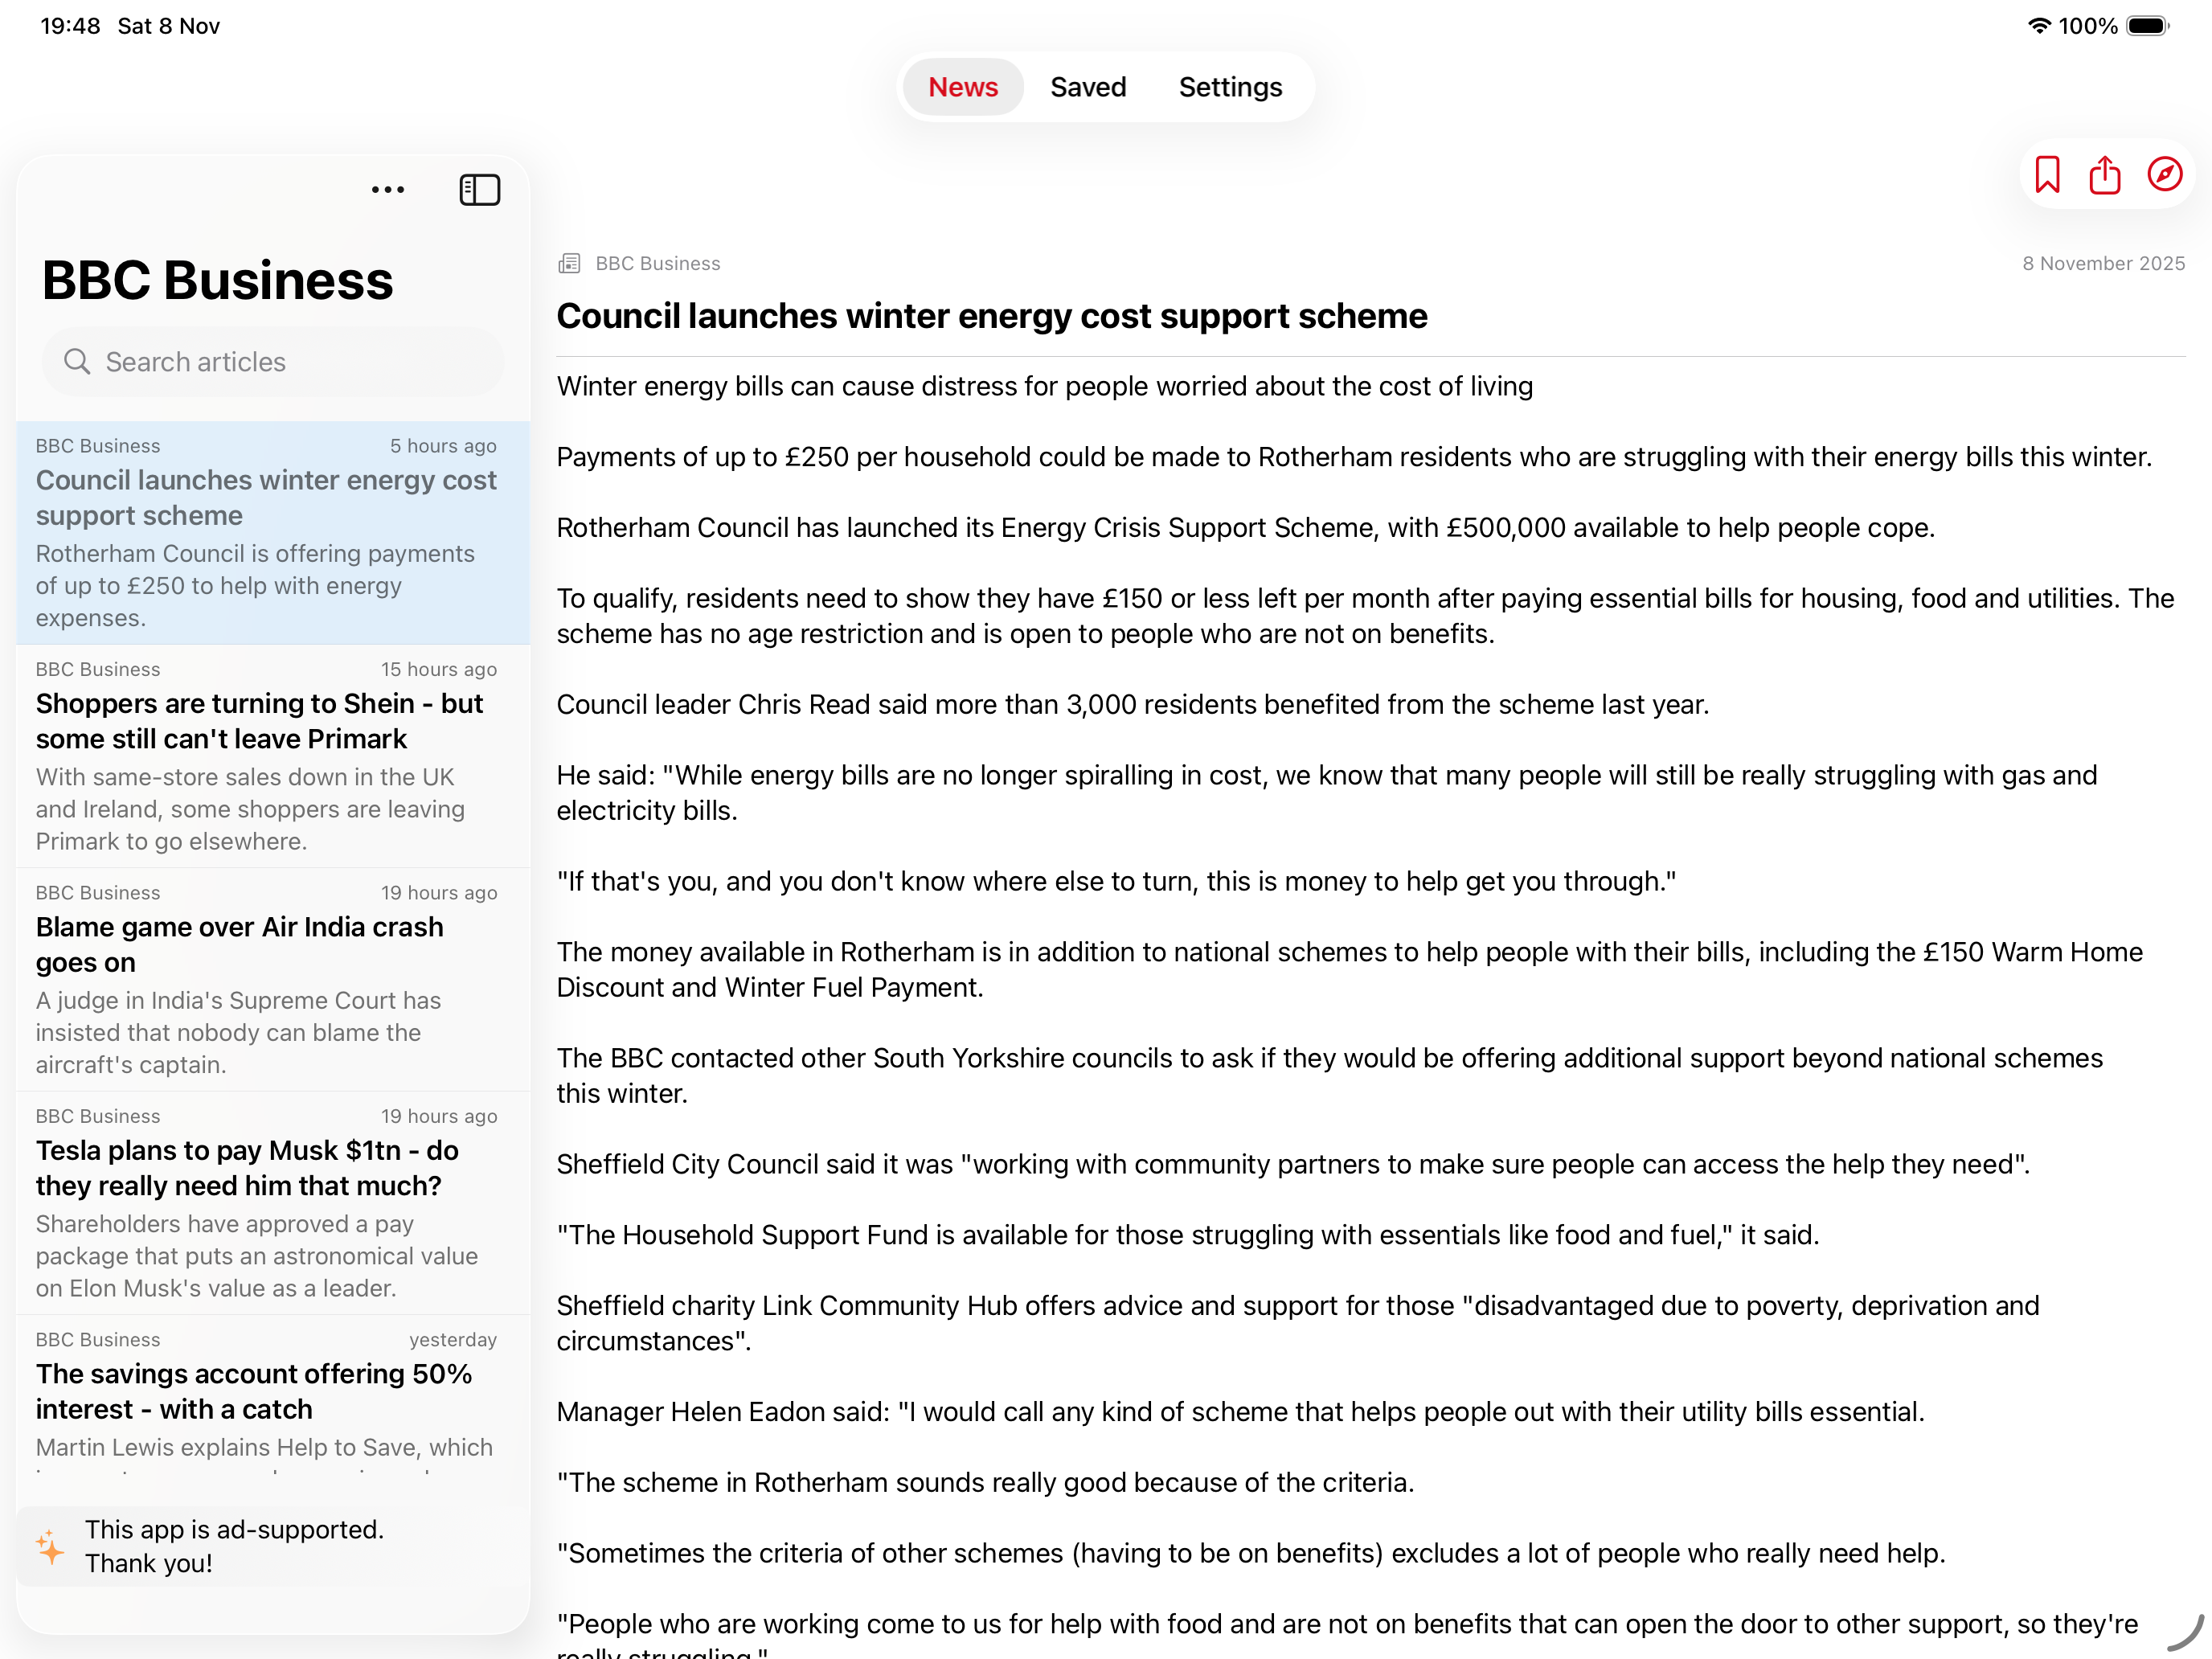Click the newspaper icon beside BBC Business
Viewport: 2212px width, 1659px height.
click(569, 264)
